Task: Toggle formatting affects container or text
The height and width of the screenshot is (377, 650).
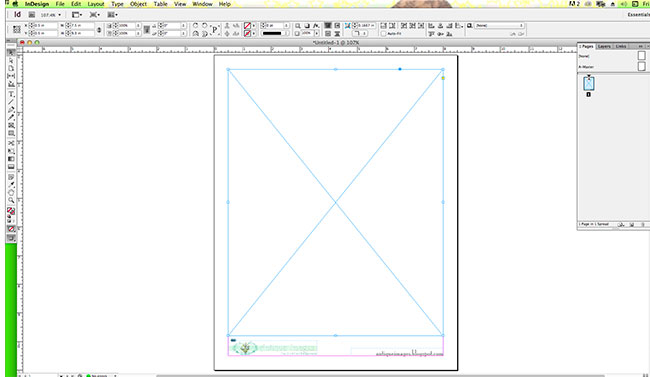Action: (x=10, y=221)
